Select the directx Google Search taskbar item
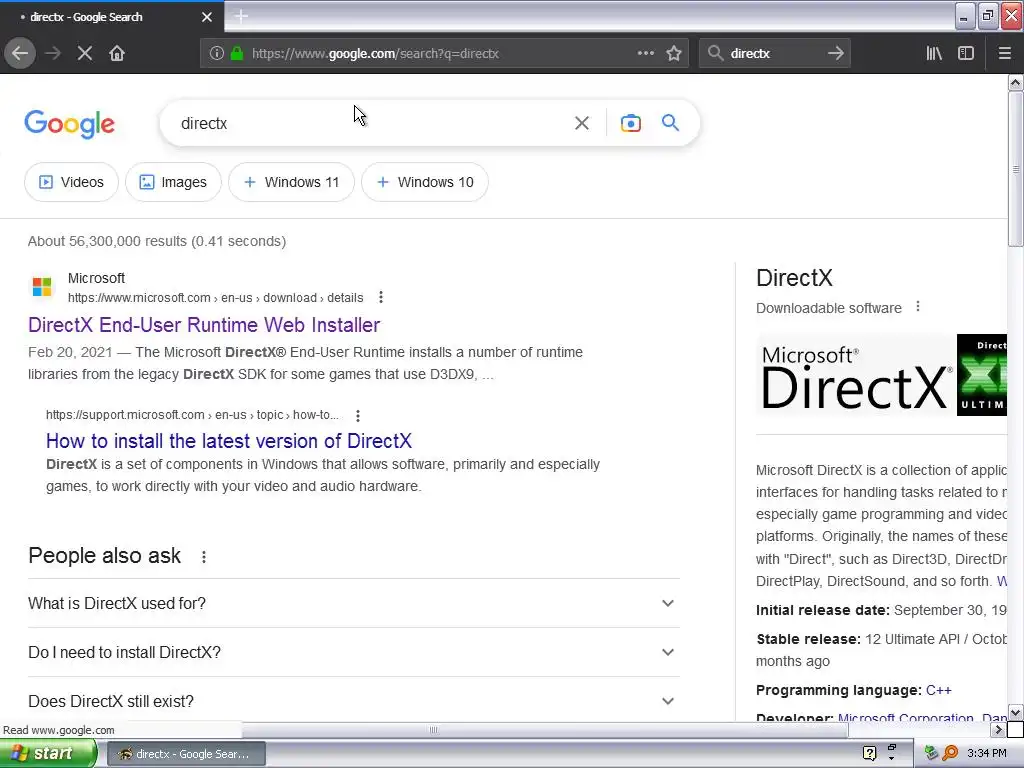Screen dimensions: 1024x768 pyautogui.click(x=186, y=754)
